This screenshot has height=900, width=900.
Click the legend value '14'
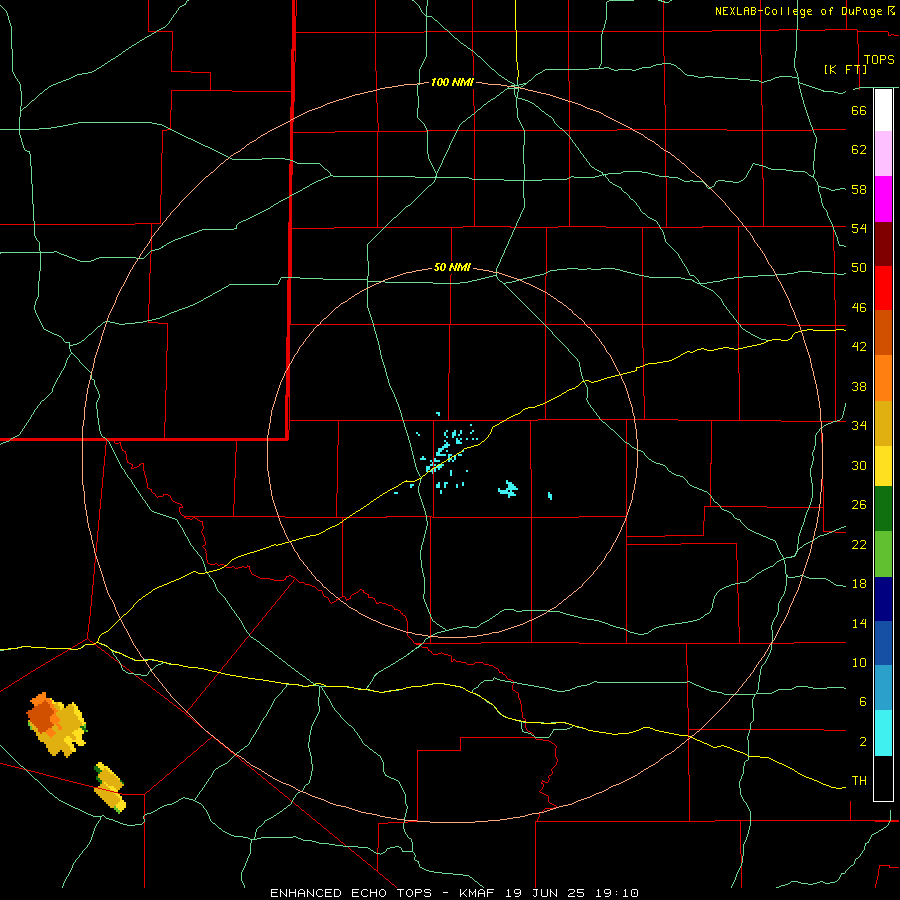[x=859, y=623]
